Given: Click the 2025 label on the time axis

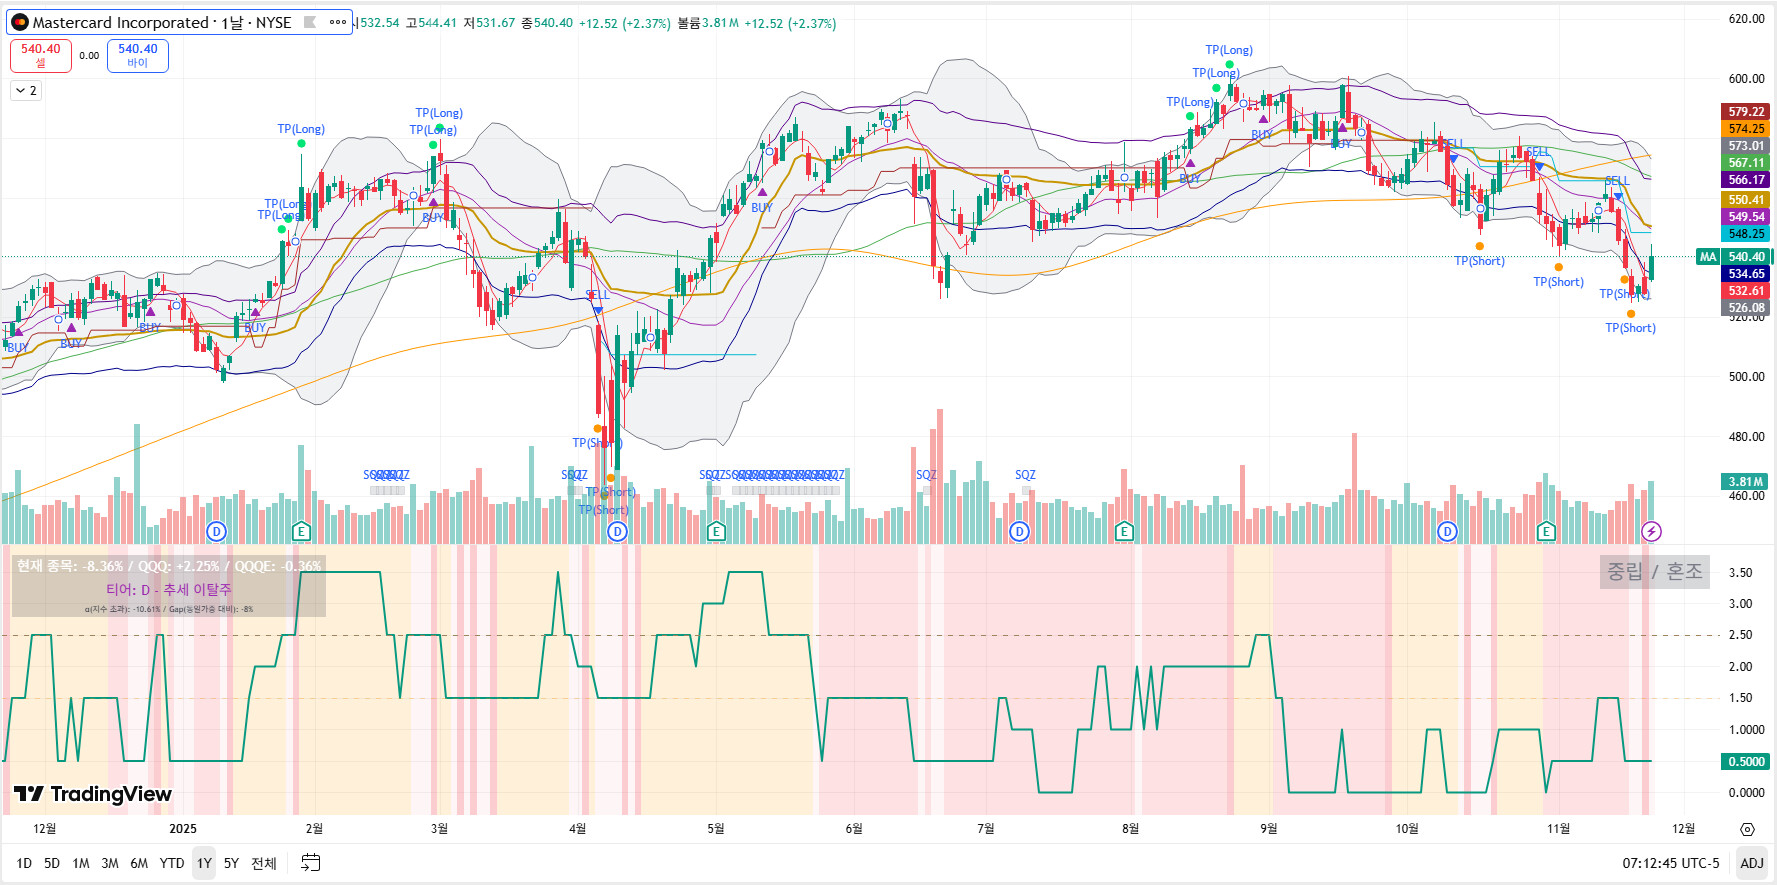Looking at the screenshot, I should click(183, 829).
